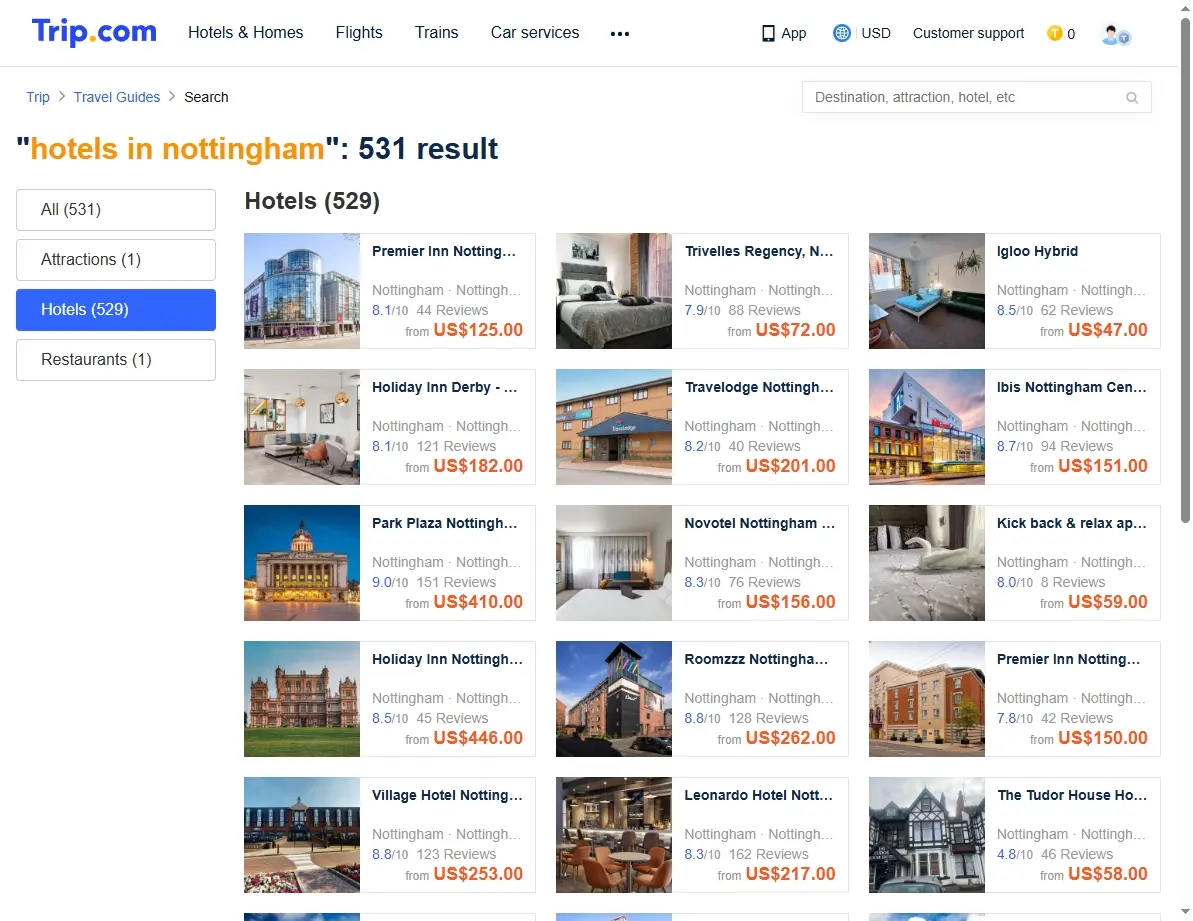Click The Tudor House Hotel title
The height and width of the screenshot is (921, 1193).
click(1071, 796)
